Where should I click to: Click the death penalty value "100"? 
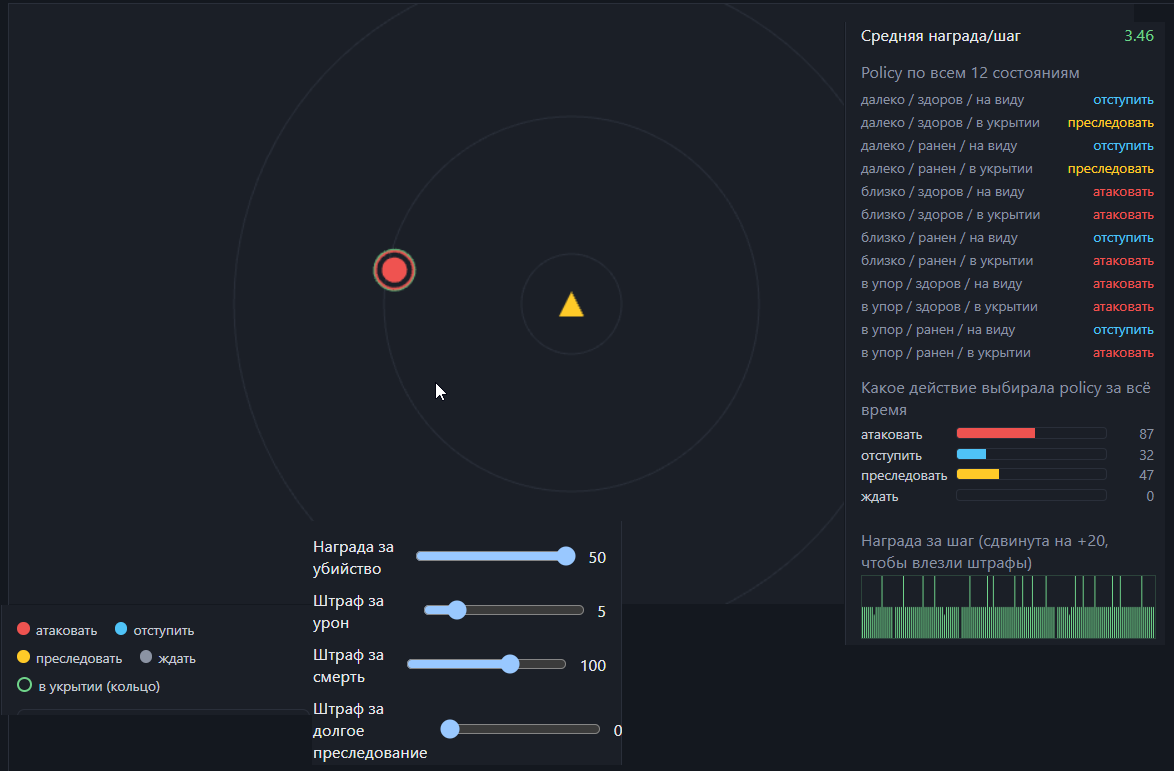tap(593, 665)
